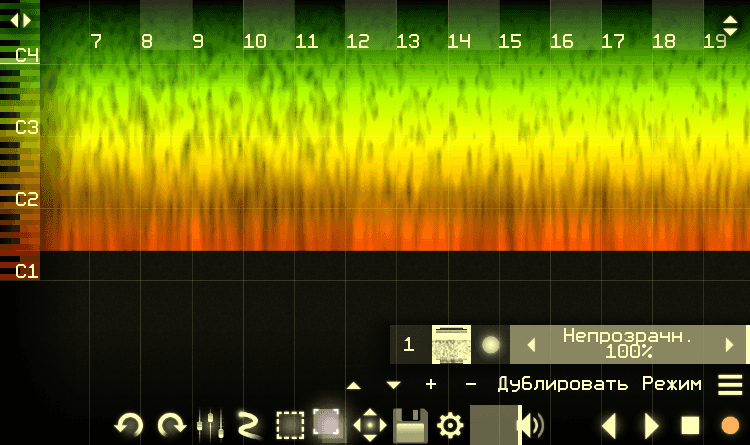The width and height of the screenshot is (750, 445).
Task: Open the hamburger layer menu
Action: 730,385
